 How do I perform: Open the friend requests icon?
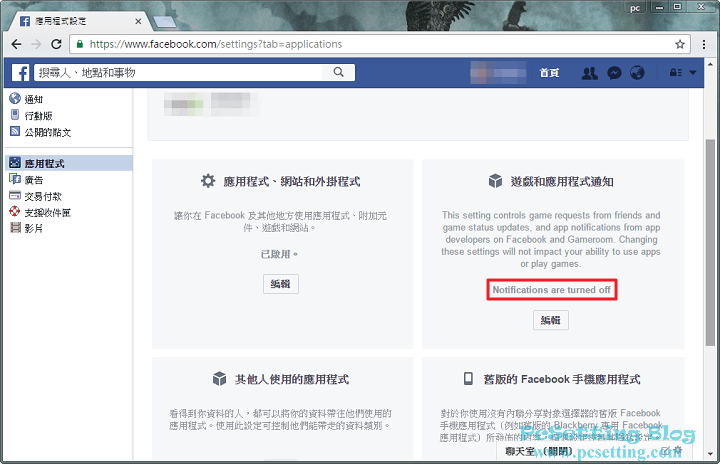point(590,73)
